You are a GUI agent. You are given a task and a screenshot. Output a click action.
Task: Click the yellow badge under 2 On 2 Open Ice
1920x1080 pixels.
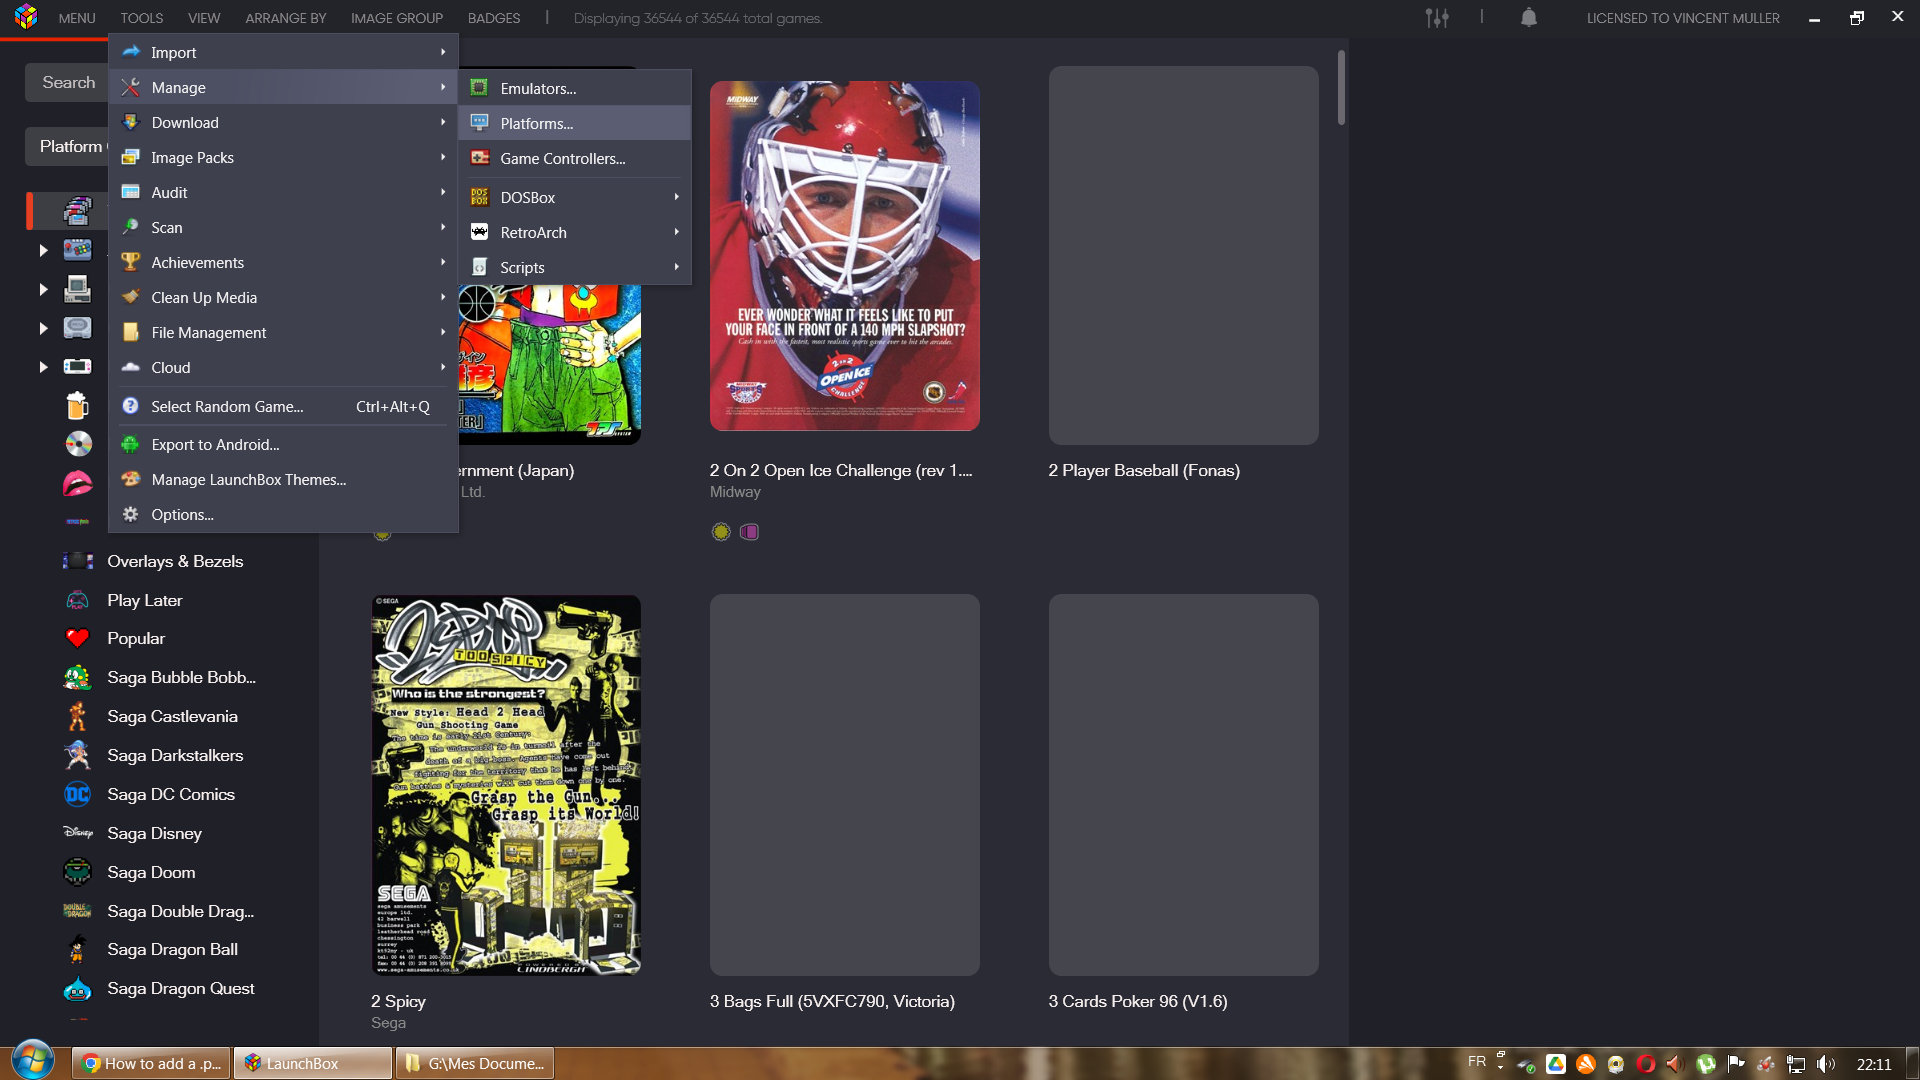[721, 532]
